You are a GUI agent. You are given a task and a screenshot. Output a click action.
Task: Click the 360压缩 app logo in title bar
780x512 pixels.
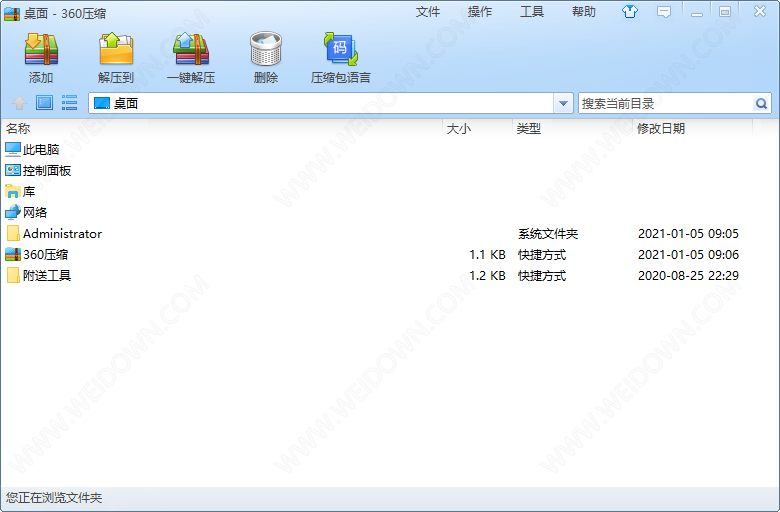point(12,13)
